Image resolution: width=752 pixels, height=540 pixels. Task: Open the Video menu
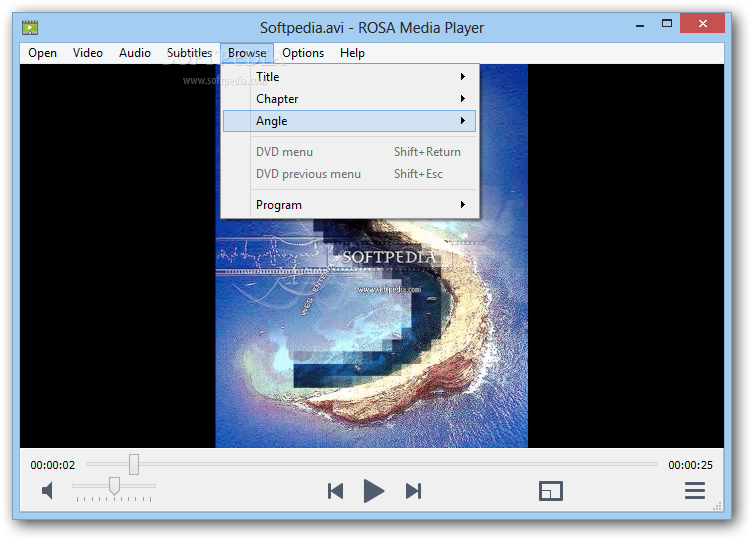point(88,53)
